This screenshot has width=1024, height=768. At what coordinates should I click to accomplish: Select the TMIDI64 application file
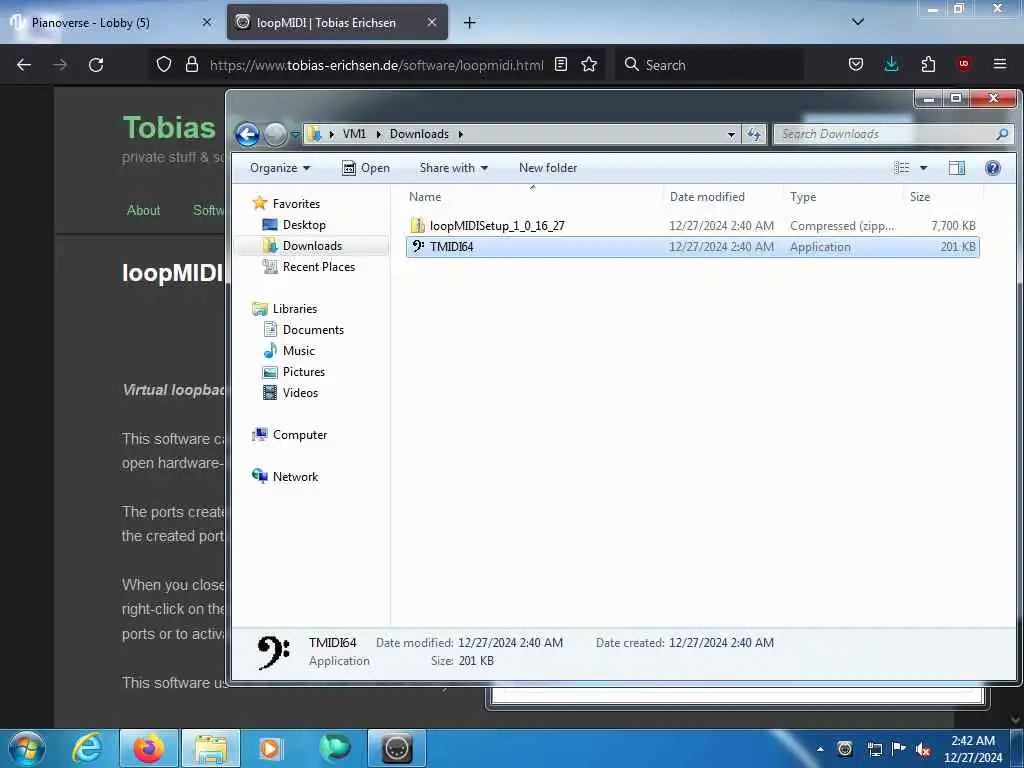click(692, 247)
